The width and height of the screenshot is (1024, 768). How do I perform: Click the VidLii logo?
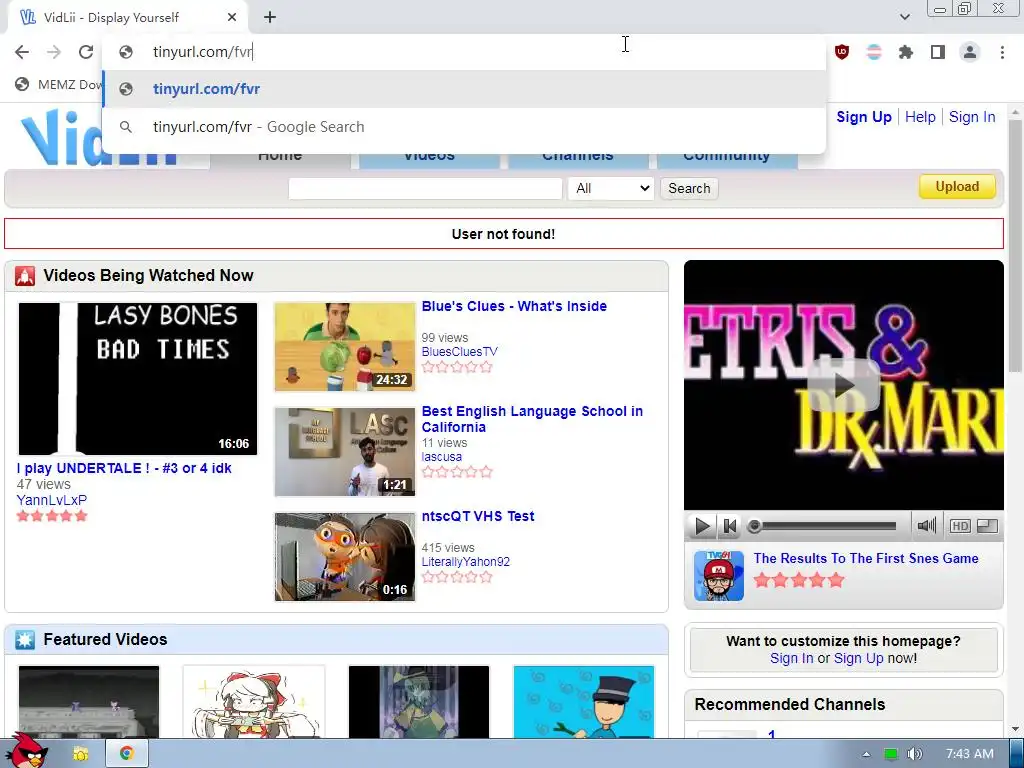[x=98, y=138]
